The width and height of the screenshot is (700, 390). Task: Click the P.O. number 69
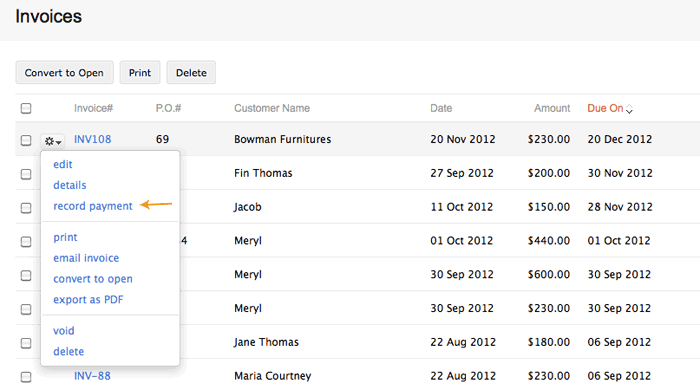coord(162,139)
